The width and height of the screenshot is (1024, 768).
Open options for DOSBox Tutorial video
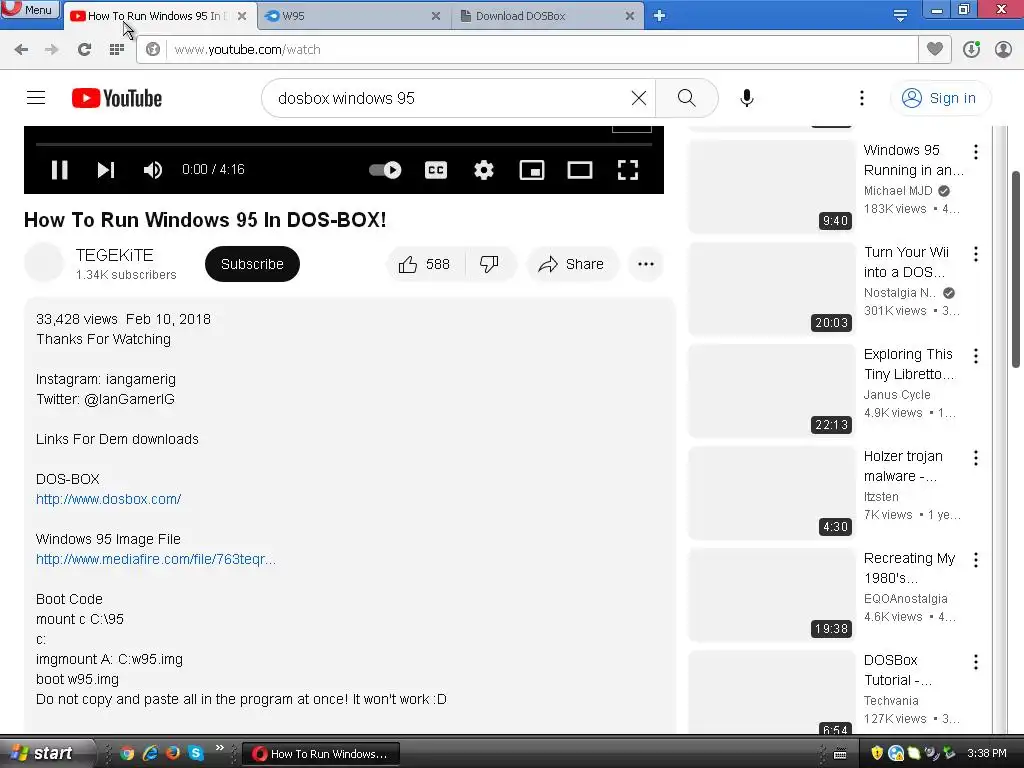tap(976, 662)
